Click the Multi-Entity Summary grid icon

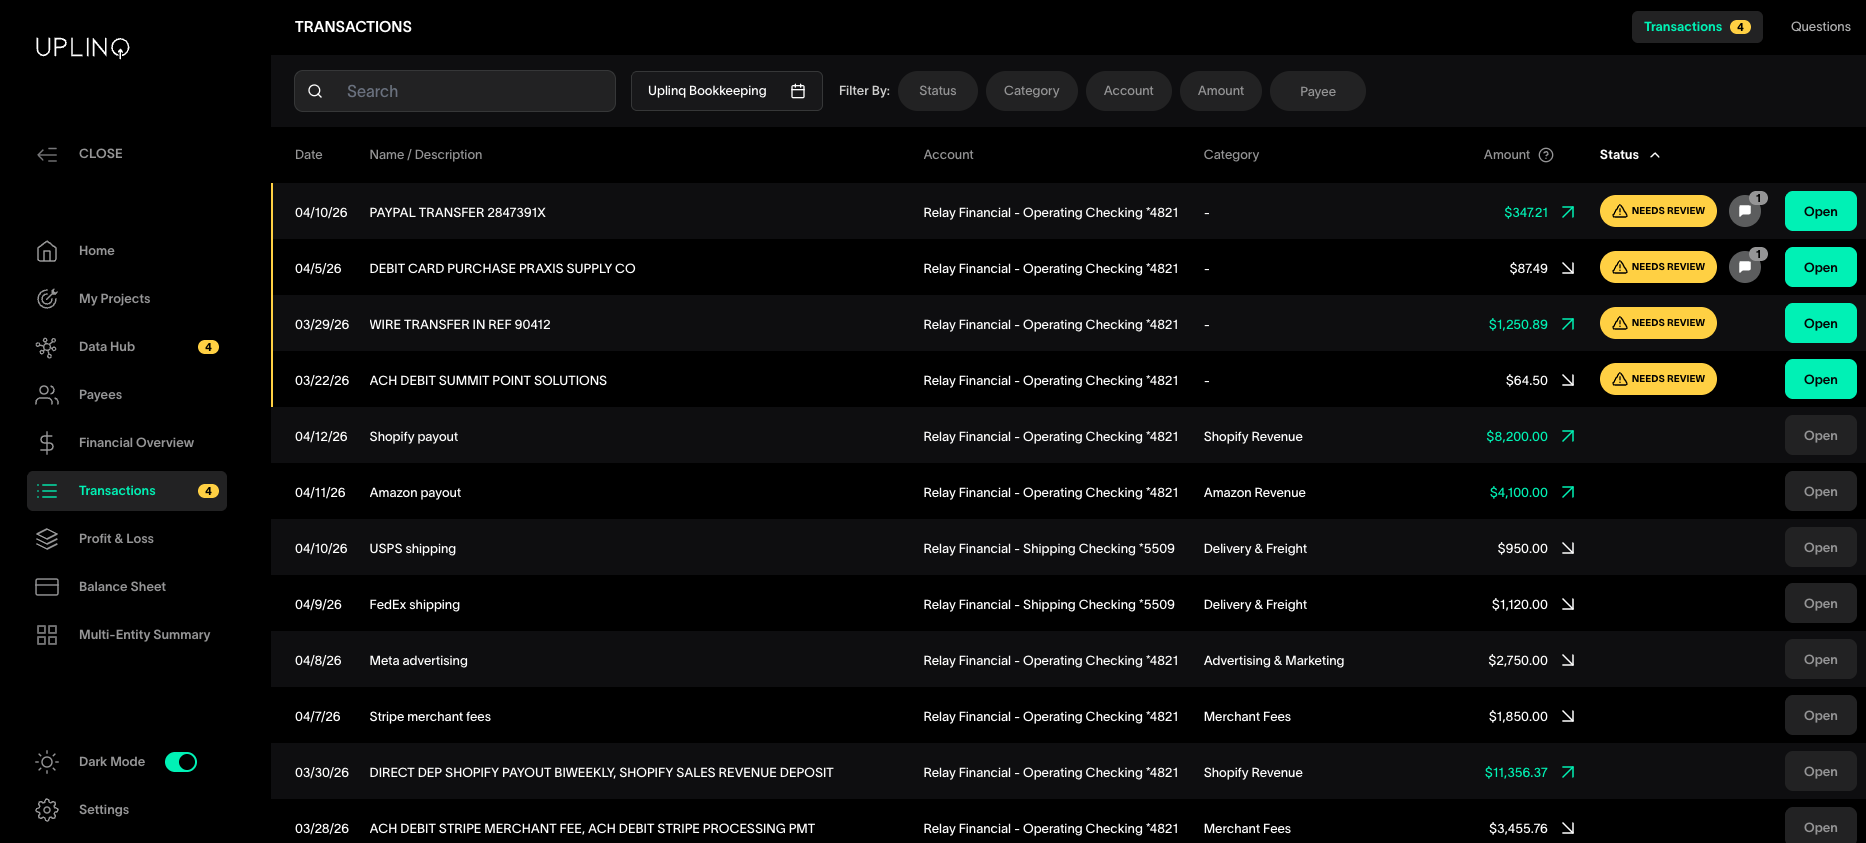click(47, 635)
